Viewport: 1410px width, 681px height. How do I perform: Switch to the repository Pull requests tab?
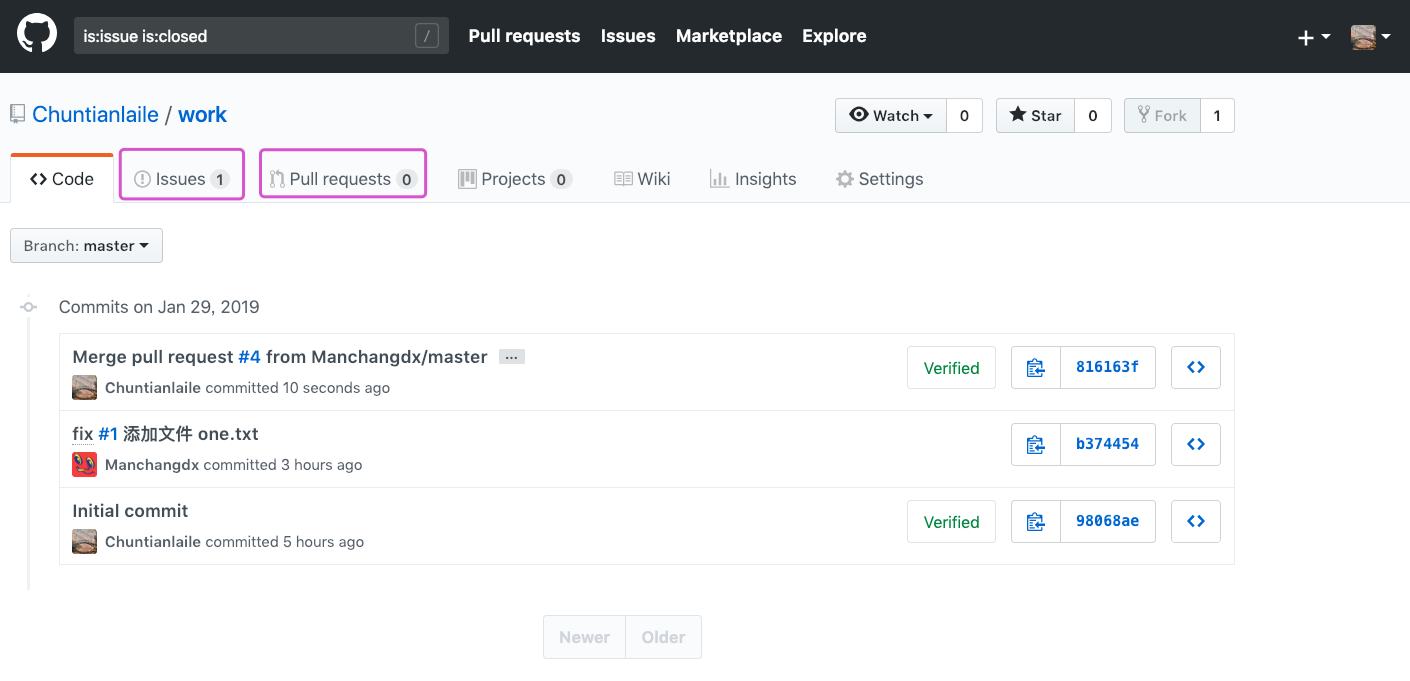pyautogui.click(x=343, y=179)
